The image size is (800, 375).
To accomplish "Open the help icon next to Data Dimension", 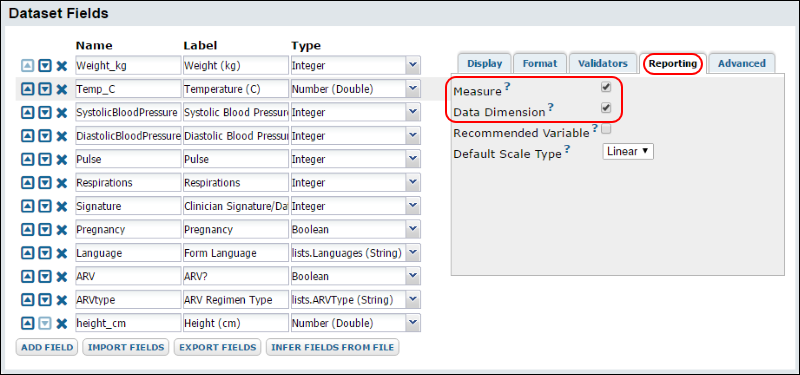I will [x=551, y=107].
